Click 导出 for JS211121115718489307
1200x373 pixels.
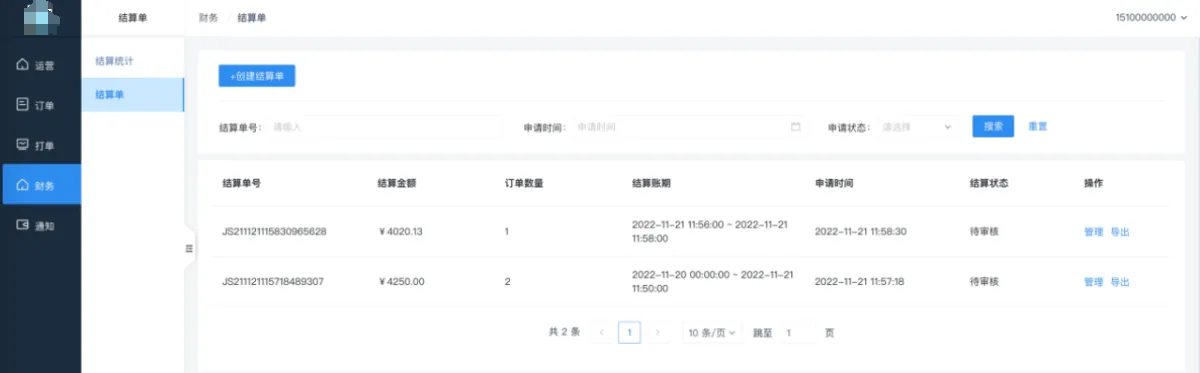(x=1120, y=282)
